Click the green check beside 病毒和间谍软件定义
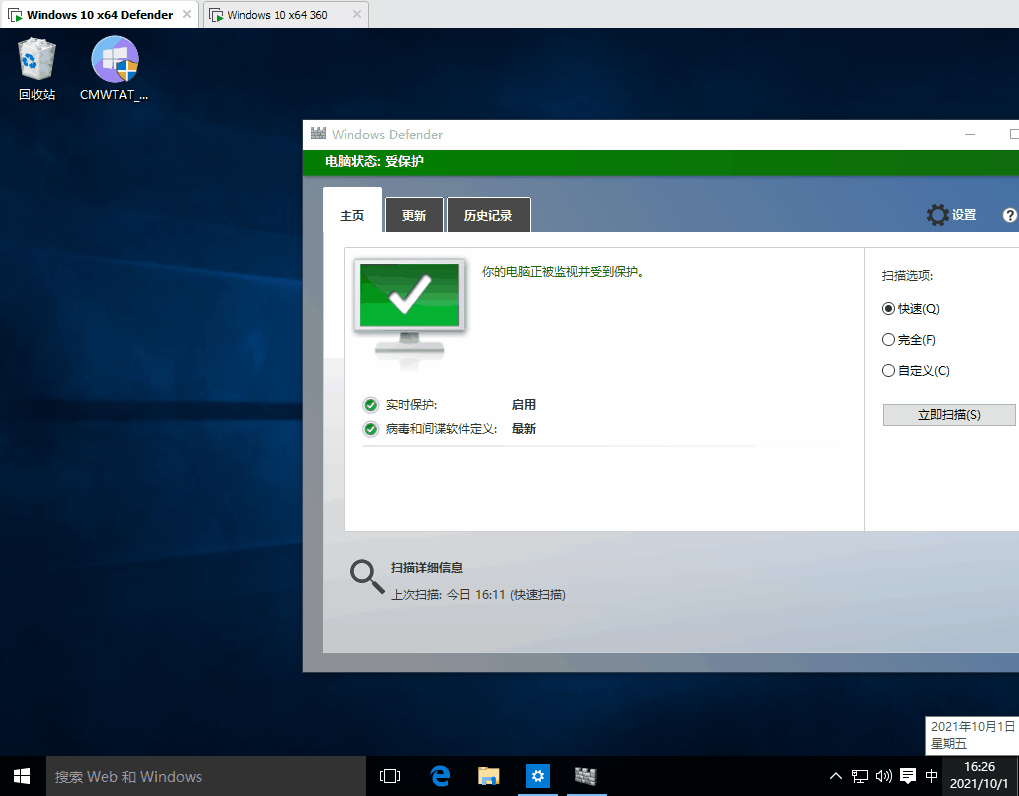The image size is (1019, 796). (x=370, y=429)
